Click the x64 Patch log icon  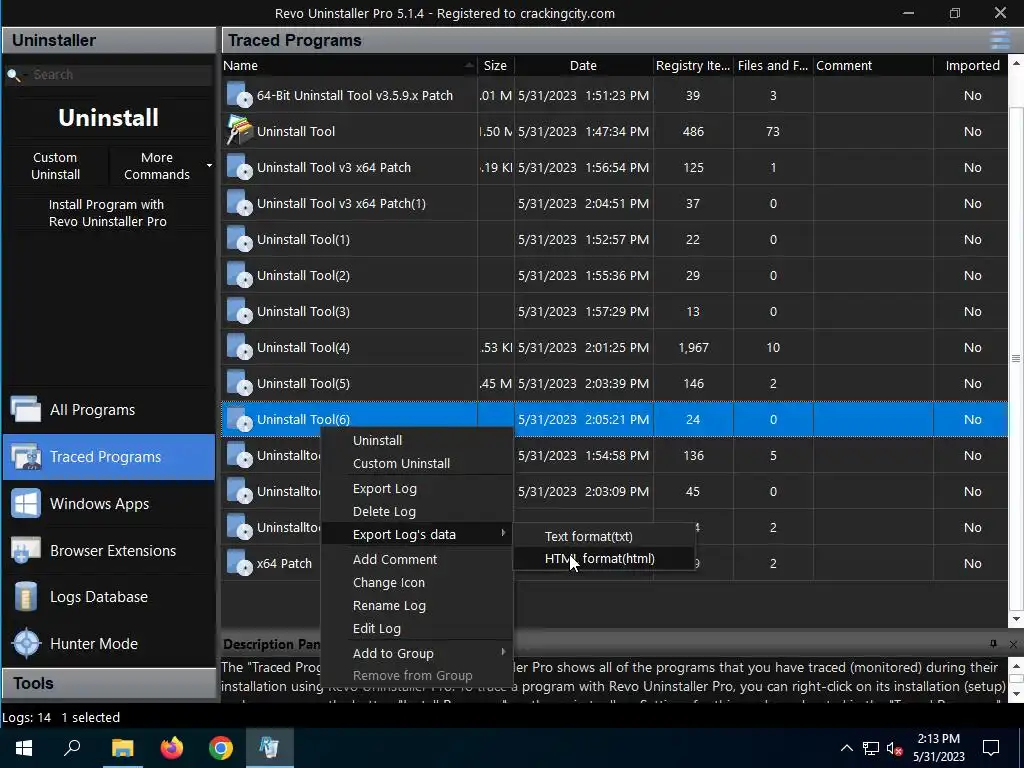pos(239,563)
